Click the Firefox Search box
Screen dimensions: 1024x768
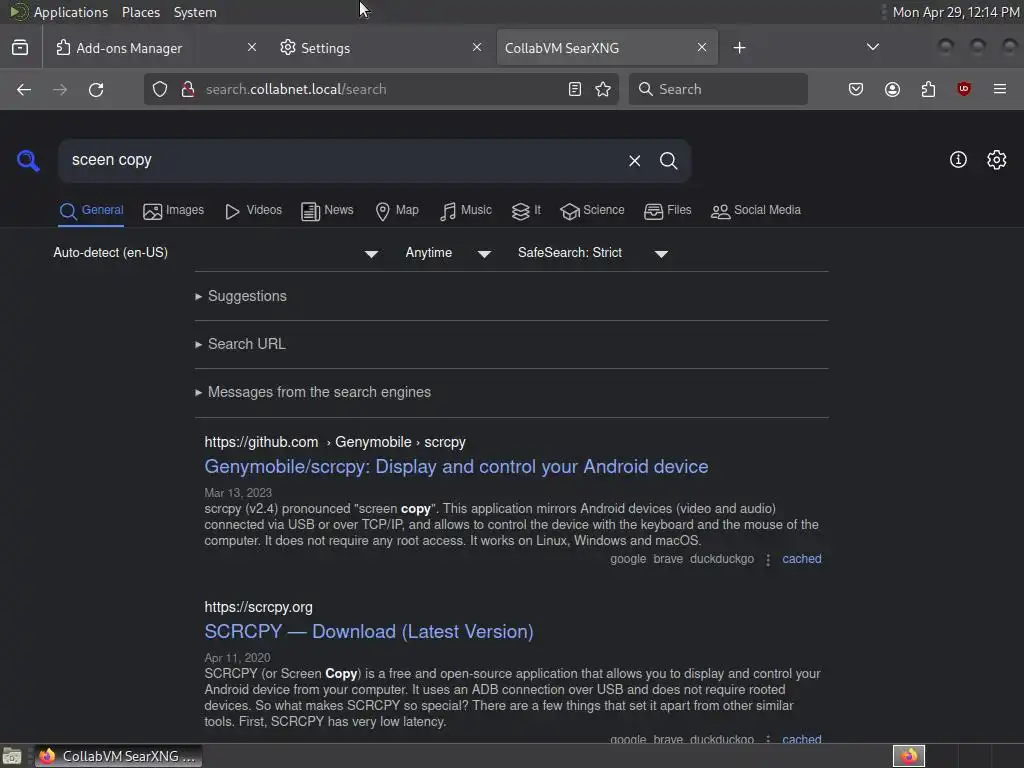click(x=718, y=89)
